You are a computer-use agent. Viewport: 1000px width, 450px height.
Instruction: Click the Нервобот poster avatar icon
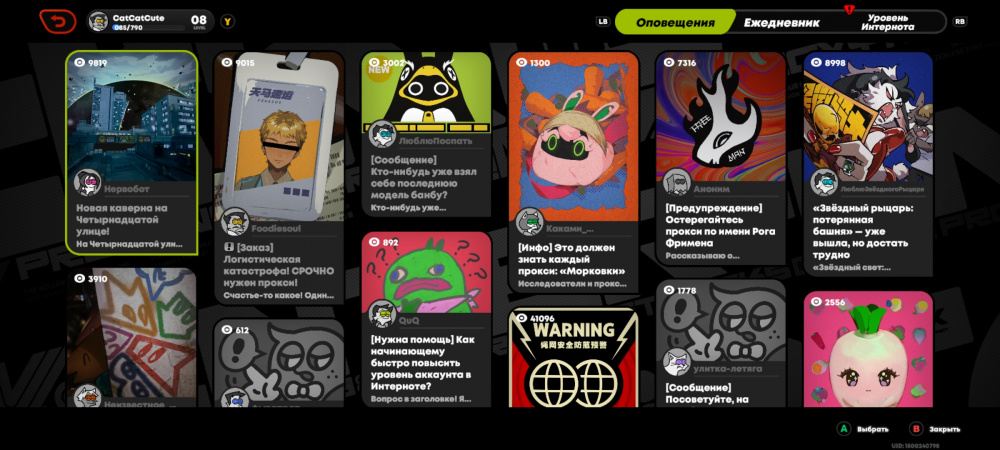87,182
